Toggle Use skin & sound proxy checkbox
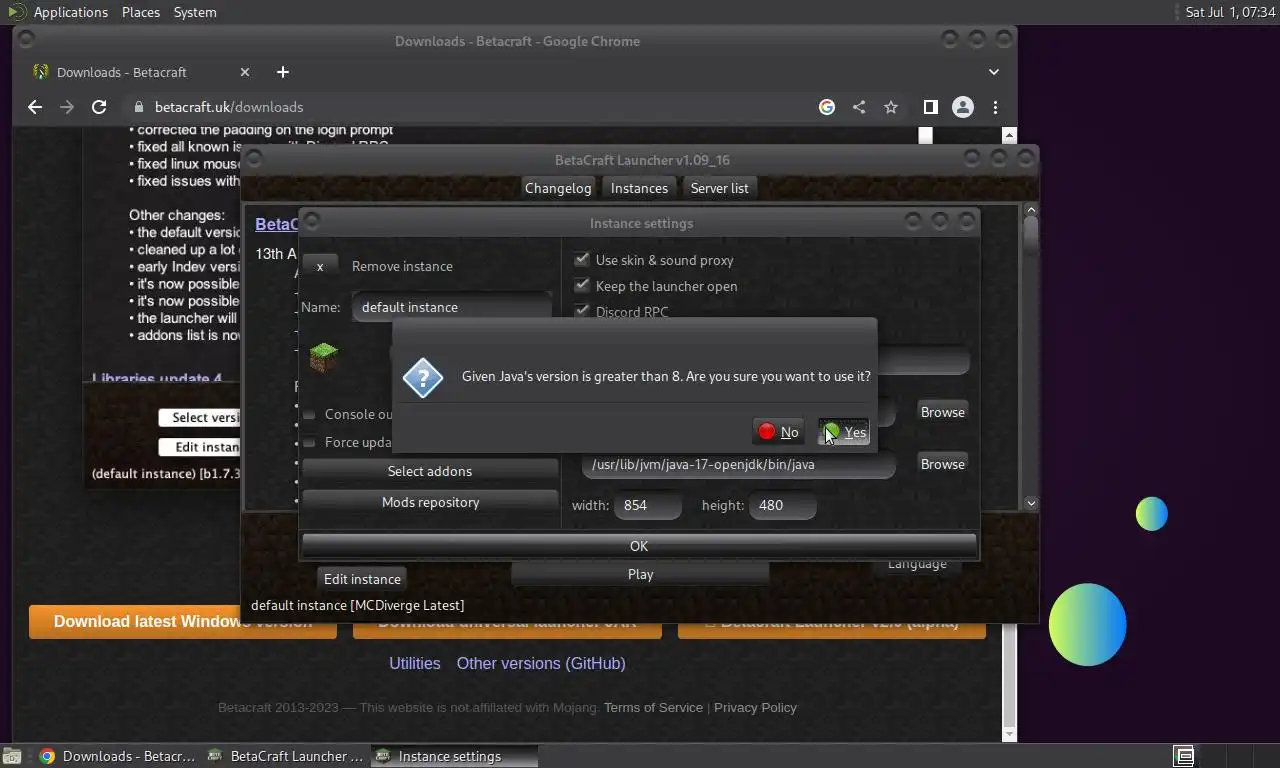 581,259
